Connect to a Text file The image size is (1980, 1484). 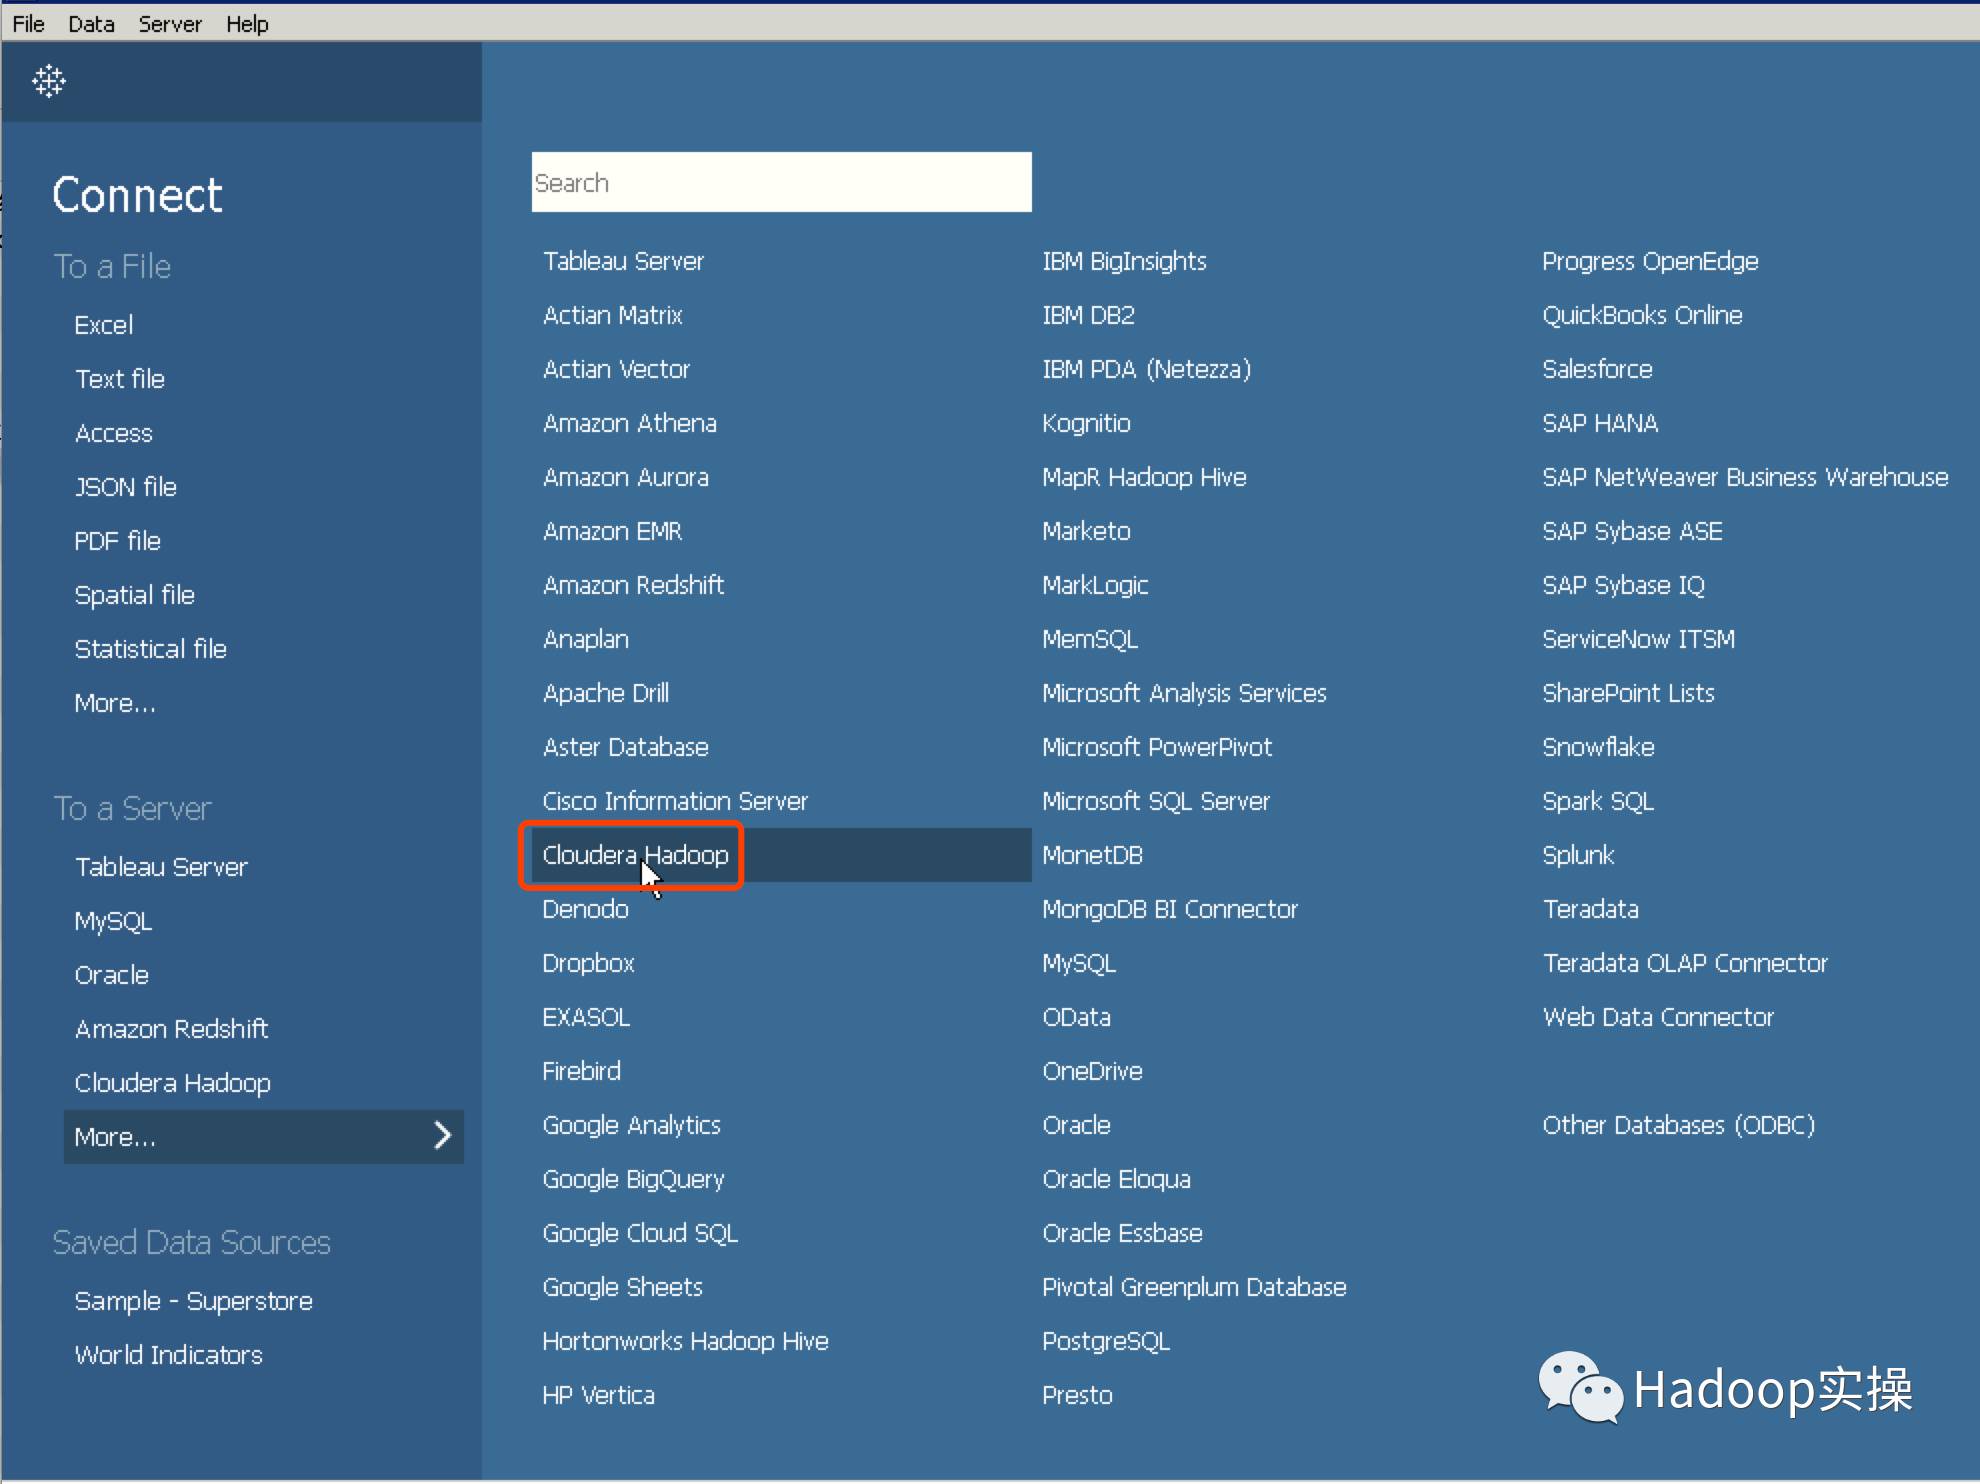point(120,379)
